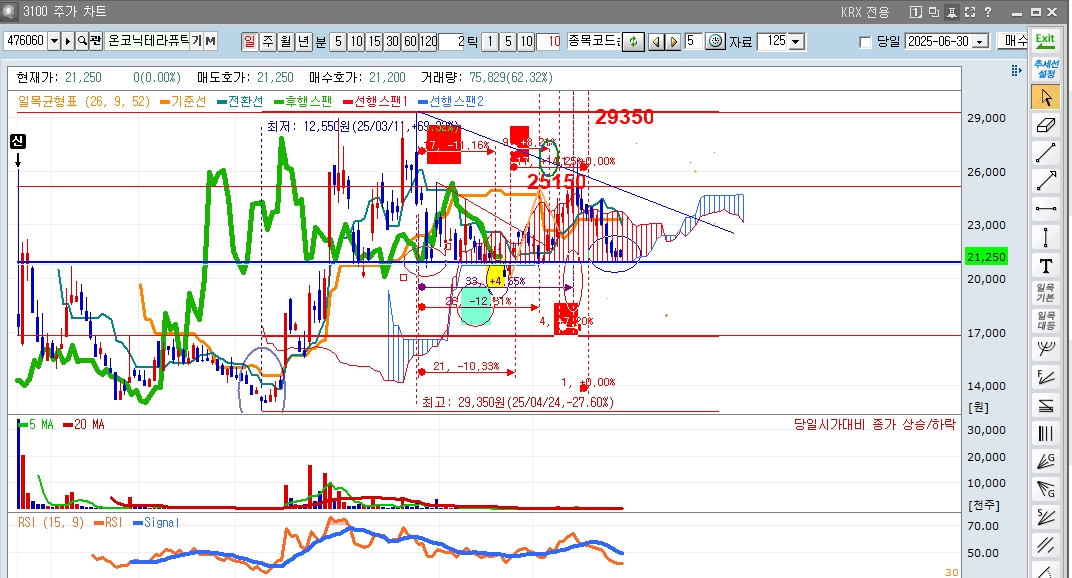The image size is (1072, 578).
Task: Click the 종목코드 input field
Action: (594, 41)
